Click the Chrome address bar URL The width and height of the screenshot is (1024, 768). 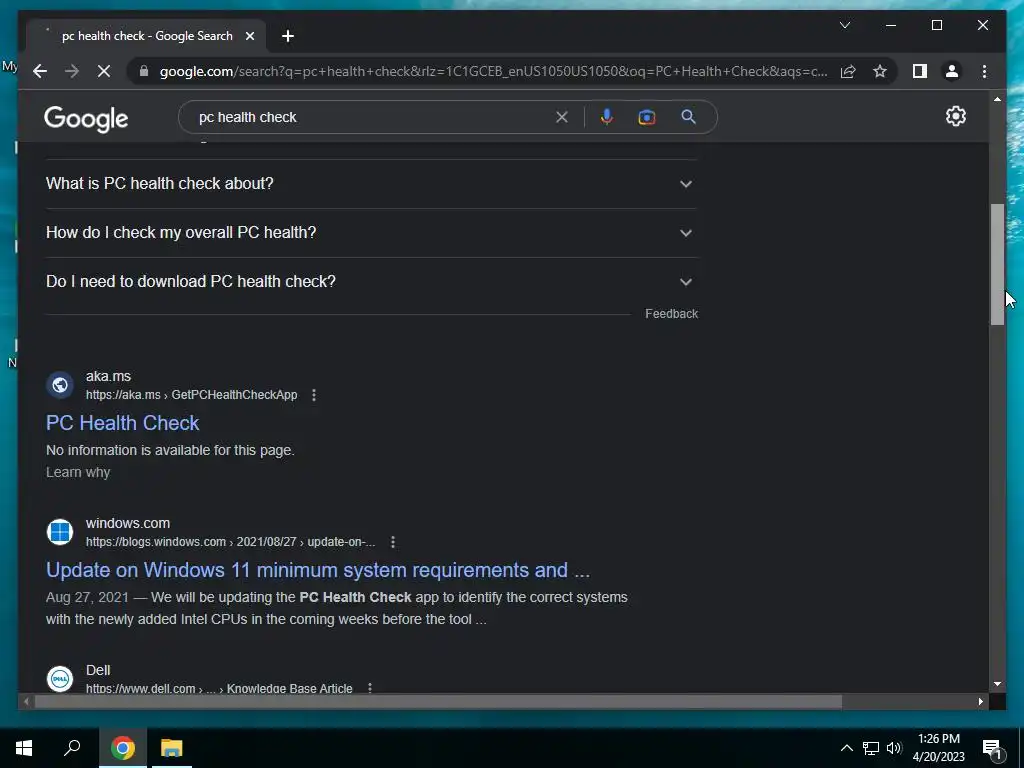pyautogui.click(x=493, y=71)
